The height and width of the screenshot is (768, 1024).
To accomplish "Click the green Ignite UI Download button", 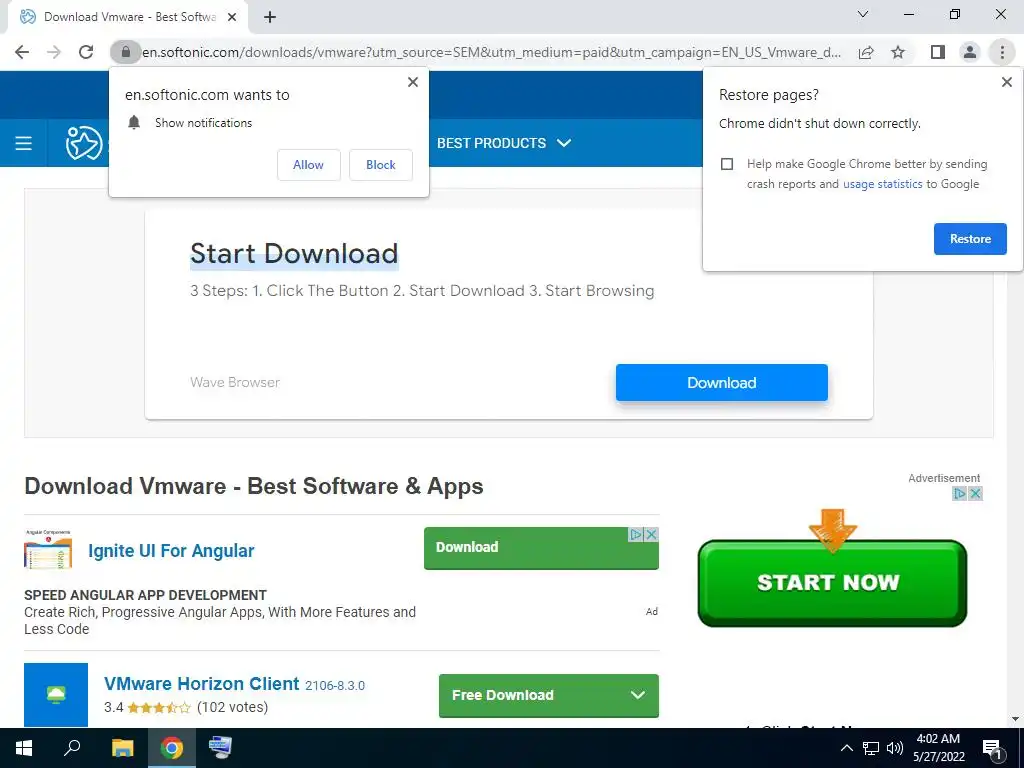I will (541, 548).
